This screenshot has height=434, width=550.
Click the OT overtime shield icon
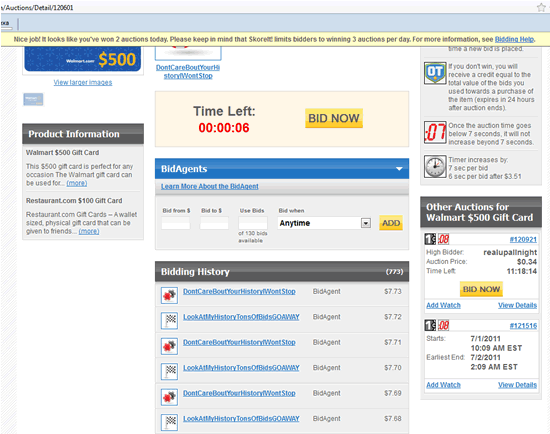pyautogui.click(x=435, y=73)
